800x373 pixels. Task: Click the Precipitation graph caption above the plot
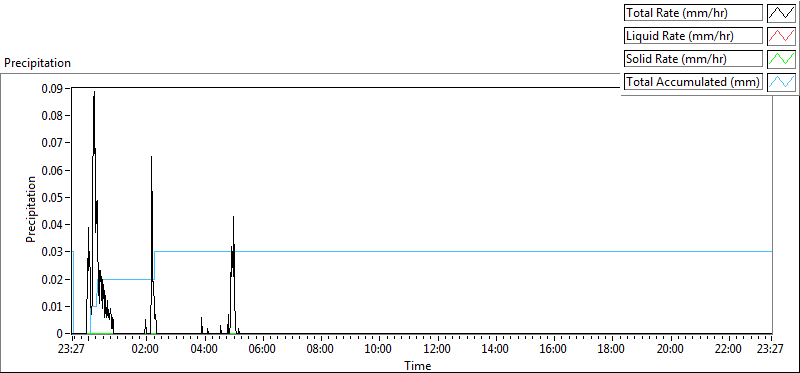click(x=37, y=63)
